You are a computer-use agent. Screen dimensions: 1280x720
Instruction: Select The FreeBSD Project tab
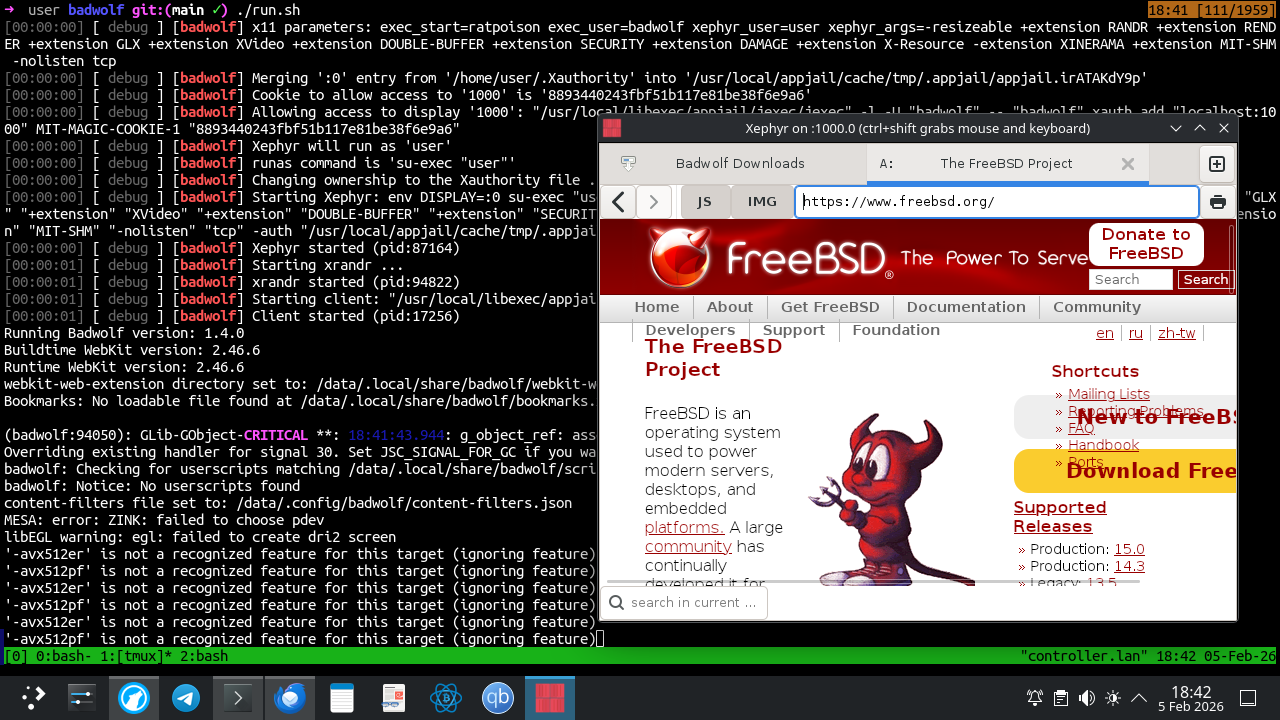(1007, 164)
